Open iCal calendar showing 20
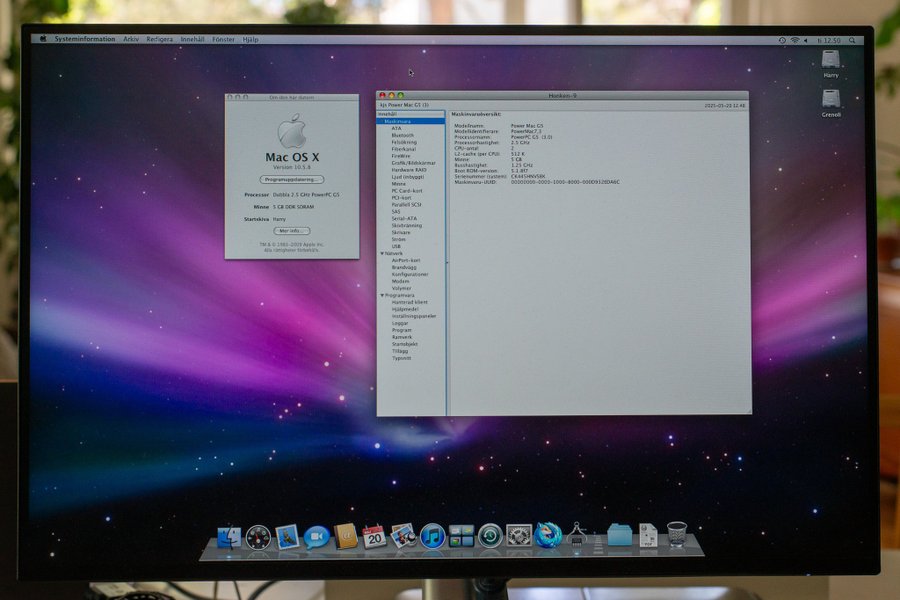Screen dimensions: 900x600 click(374, 537)
